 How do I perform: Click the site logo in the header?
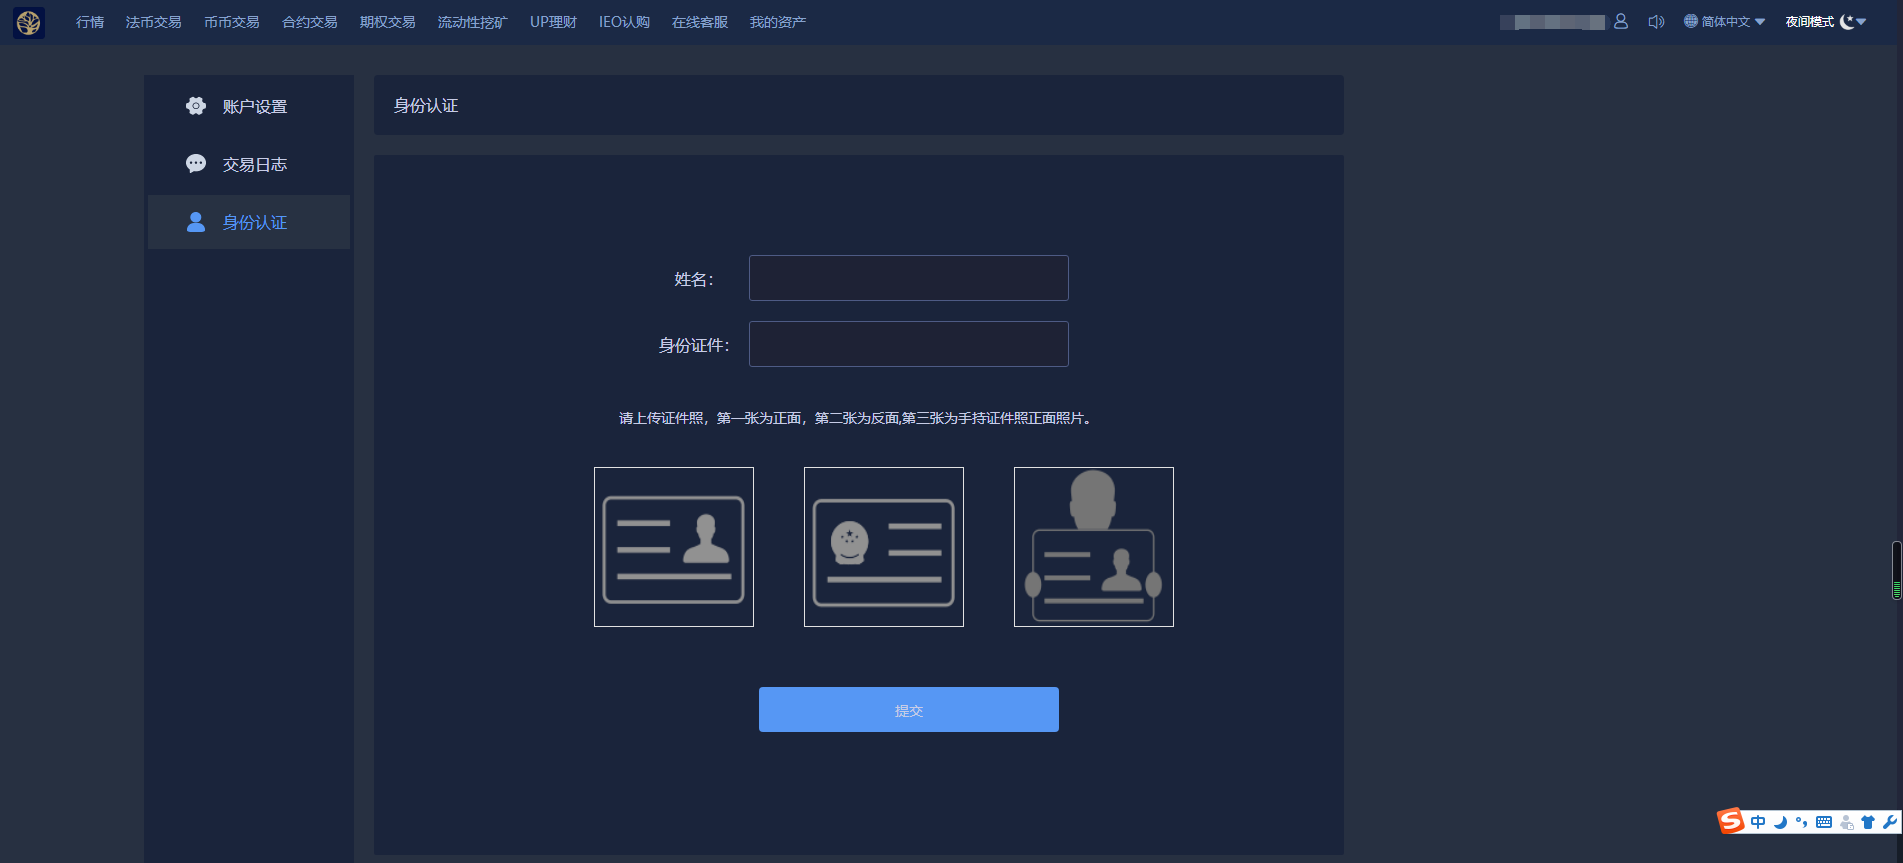29,22
